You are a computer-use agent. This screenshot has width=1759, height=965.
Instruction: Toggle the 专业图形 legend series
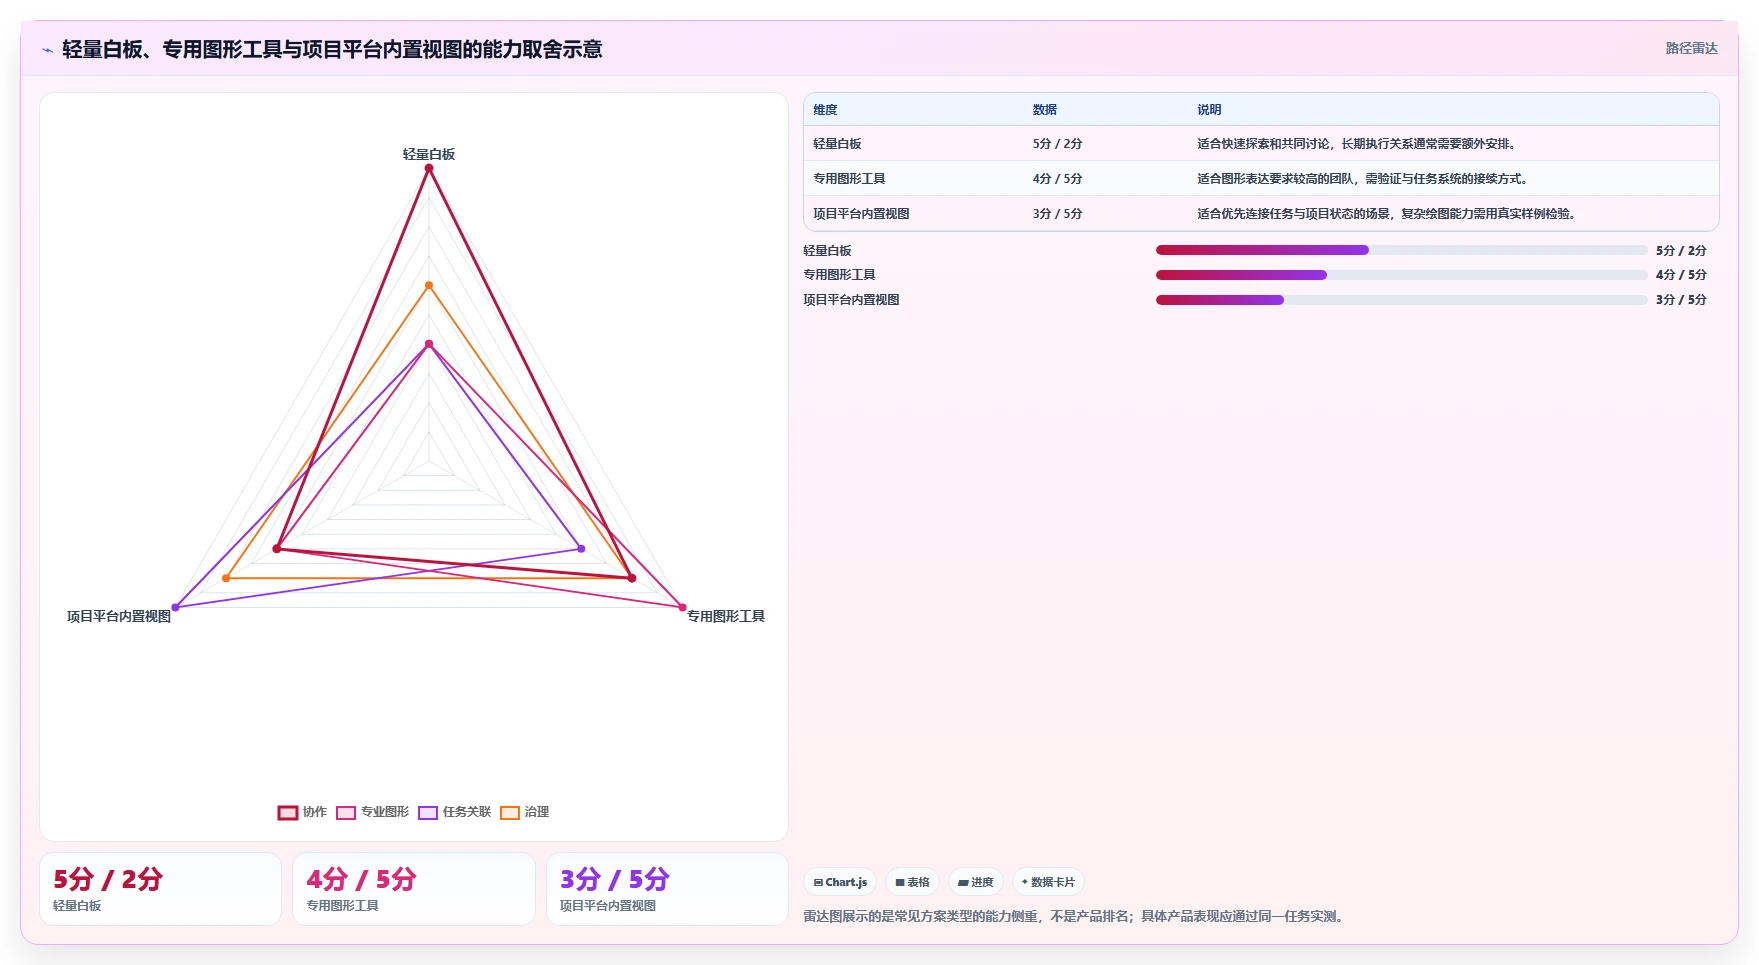[x=373, y=812]
